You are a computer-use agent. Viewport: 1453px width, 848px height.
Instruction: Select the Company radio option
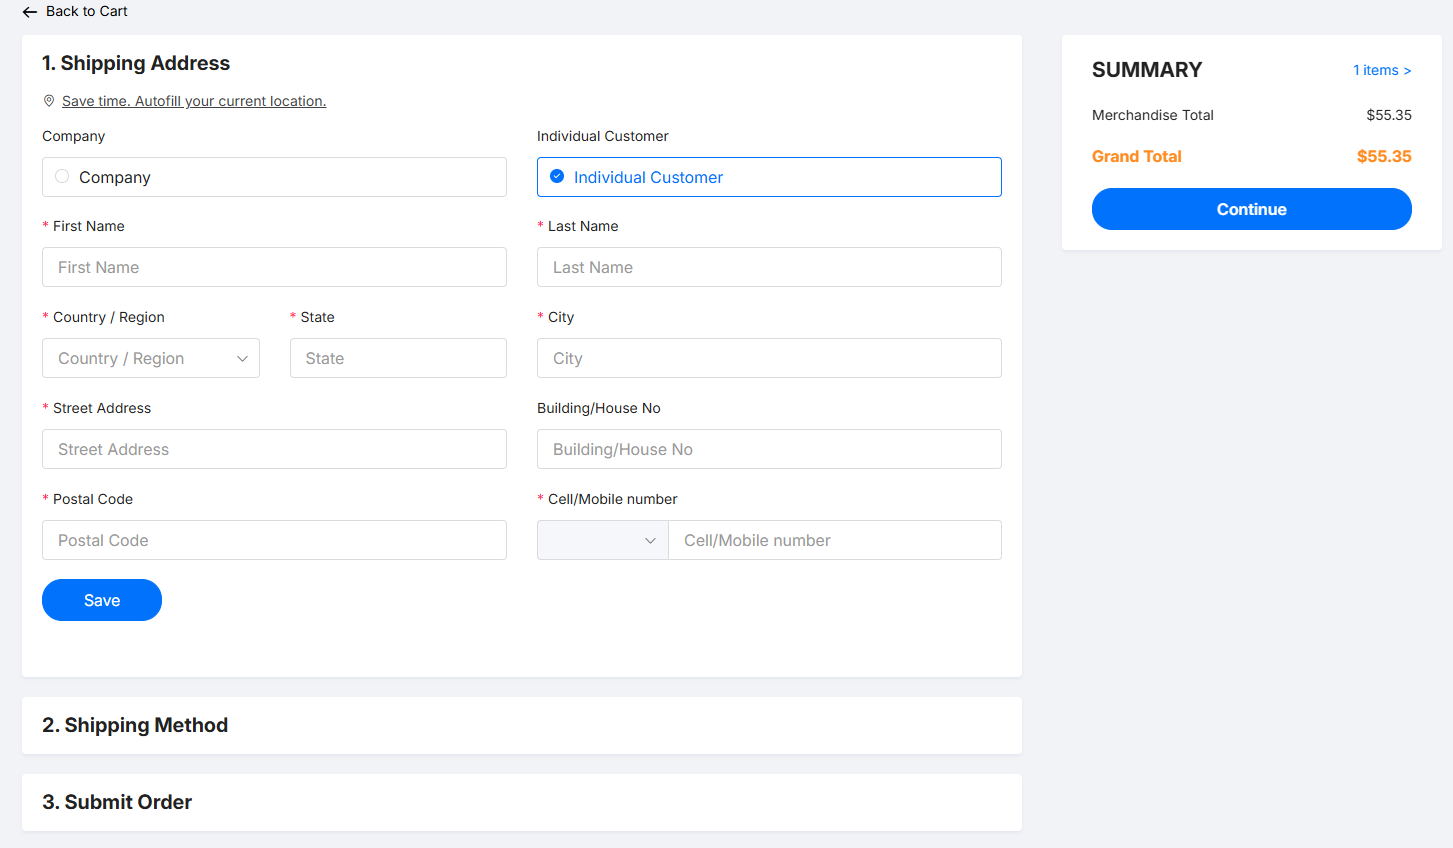pos(62,177)
